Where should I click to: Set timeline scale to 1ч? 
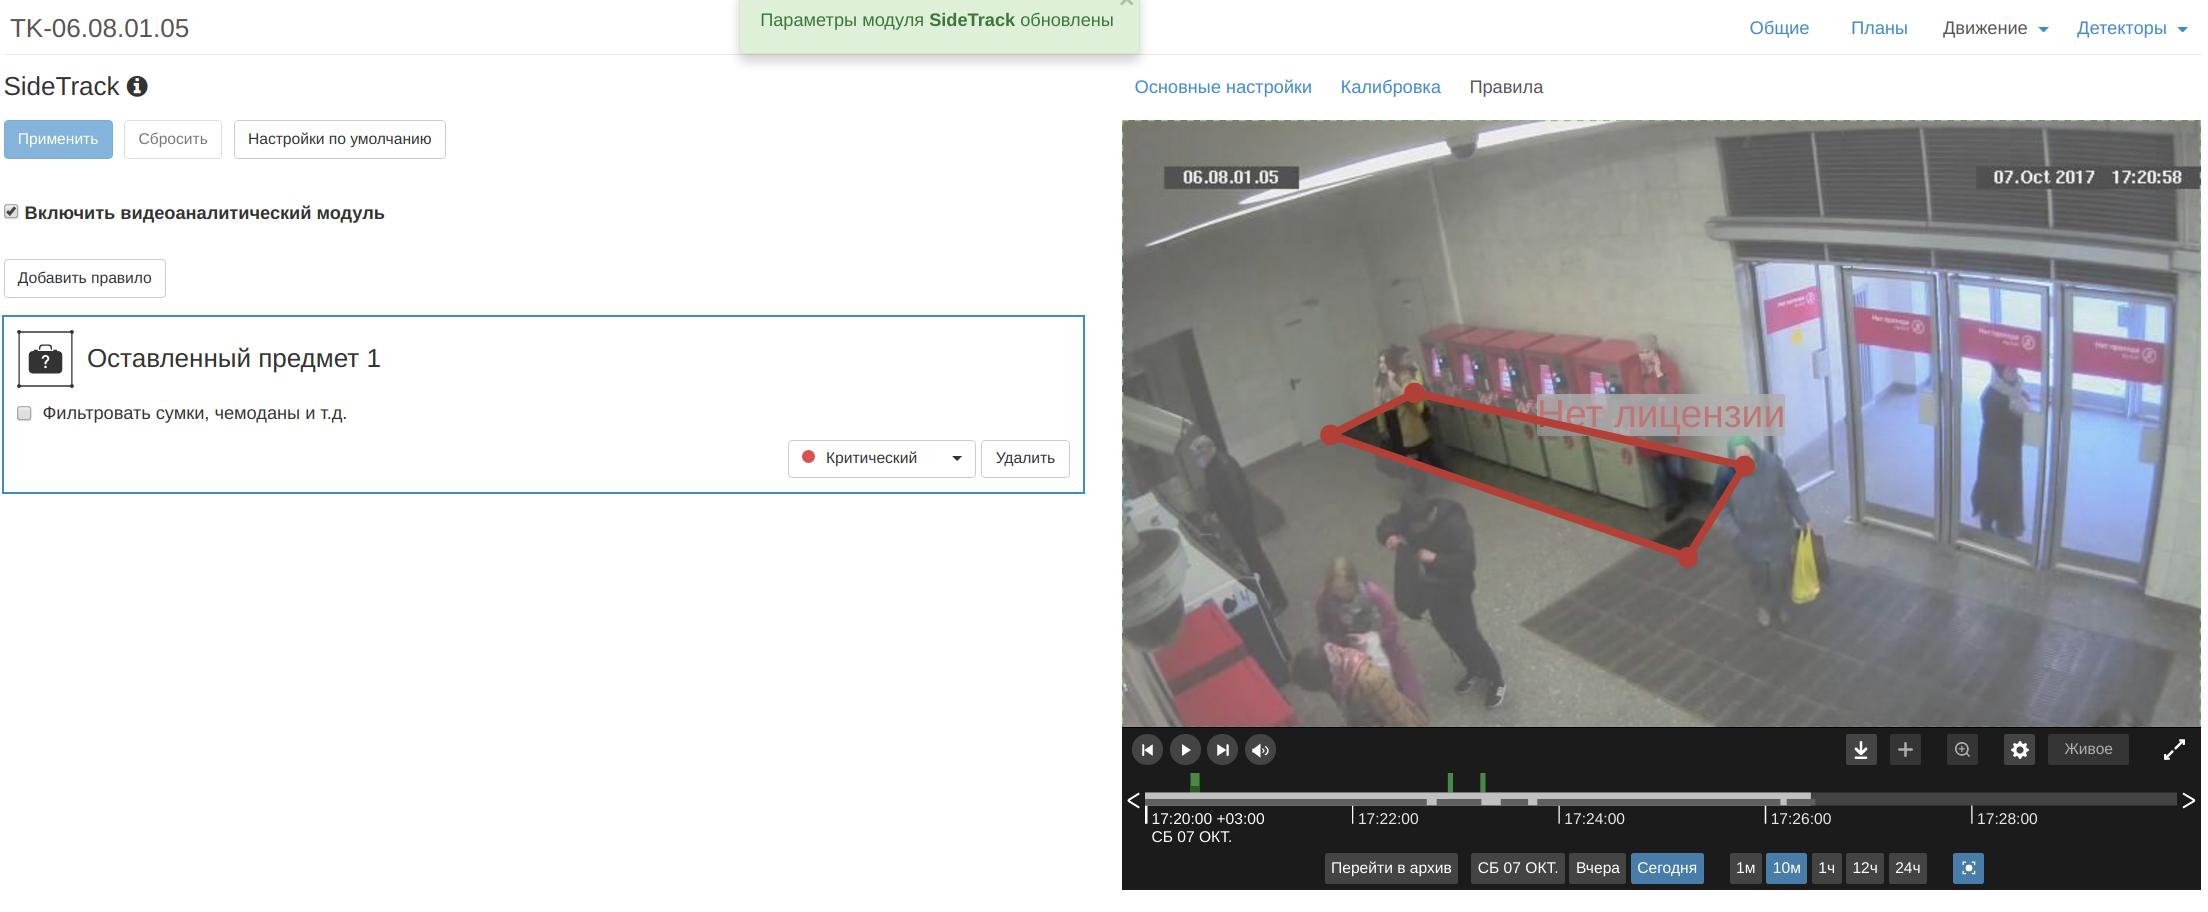(1826, 868)
